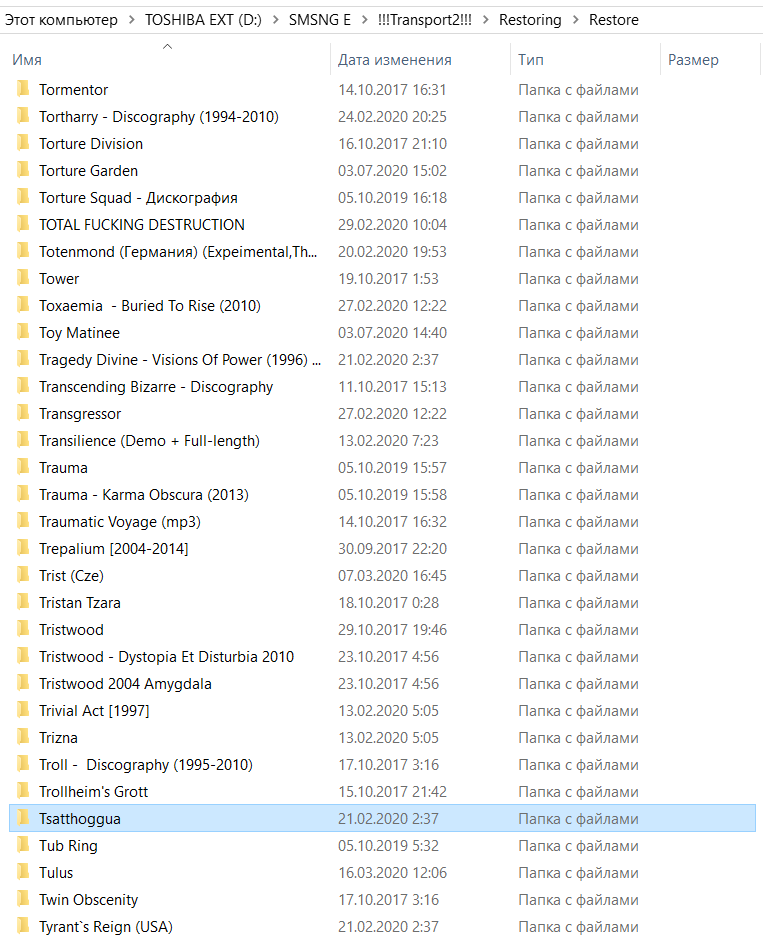Select Totenmond (Германия) folder name
The height and width of the screenshot is (949, 763).
(x=178, y=252)
